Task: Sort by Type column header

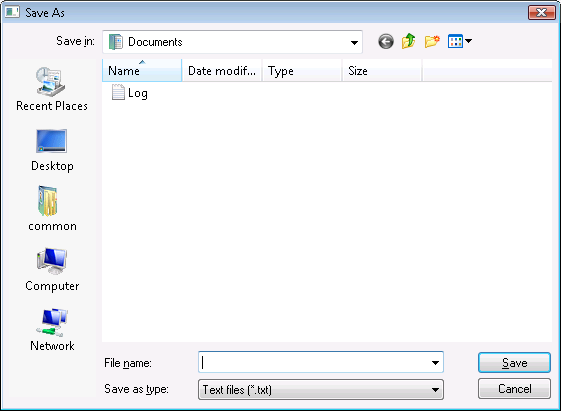Action: 302,70
